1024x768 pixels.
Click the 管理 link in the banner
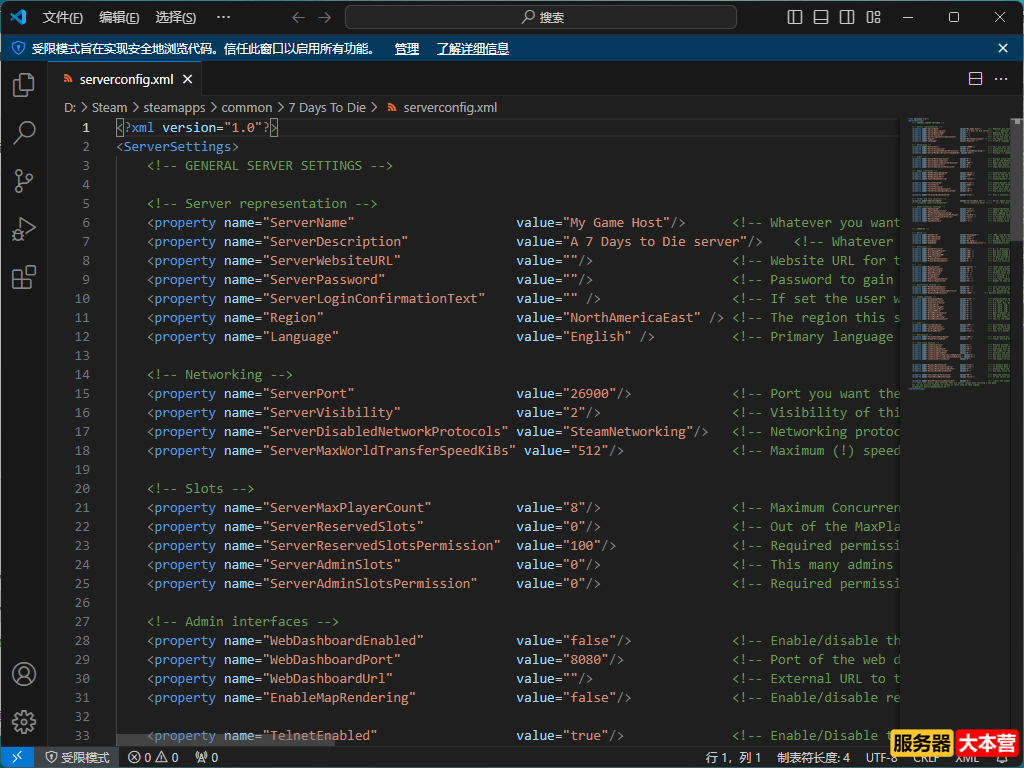[x=407, y=48]
